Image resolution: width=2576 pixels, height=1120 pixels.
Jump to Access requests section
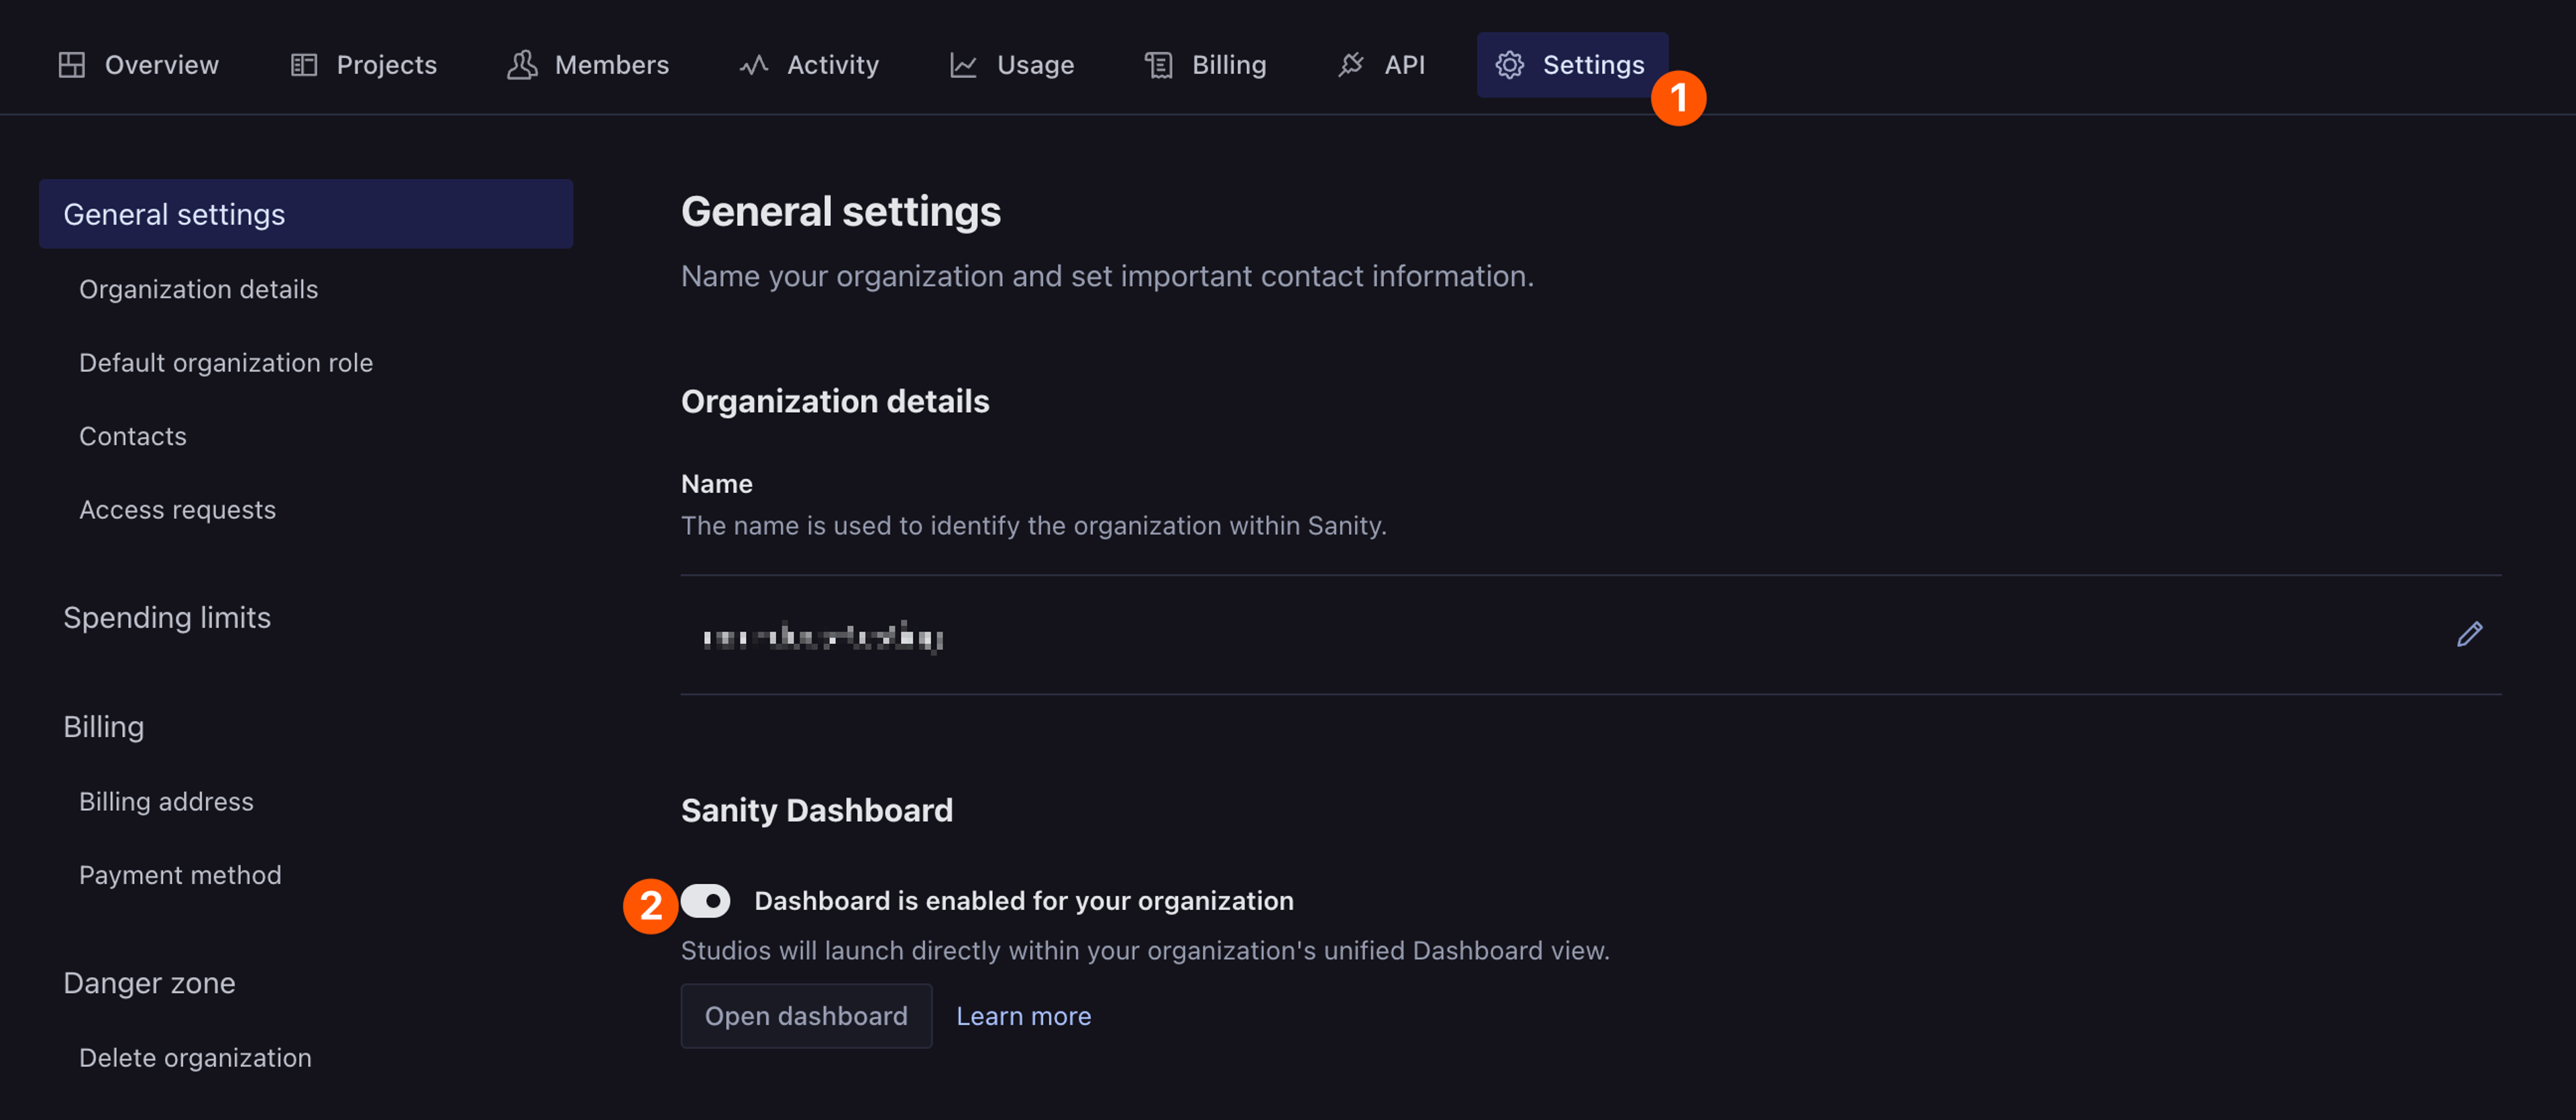(x=177, y=509)
